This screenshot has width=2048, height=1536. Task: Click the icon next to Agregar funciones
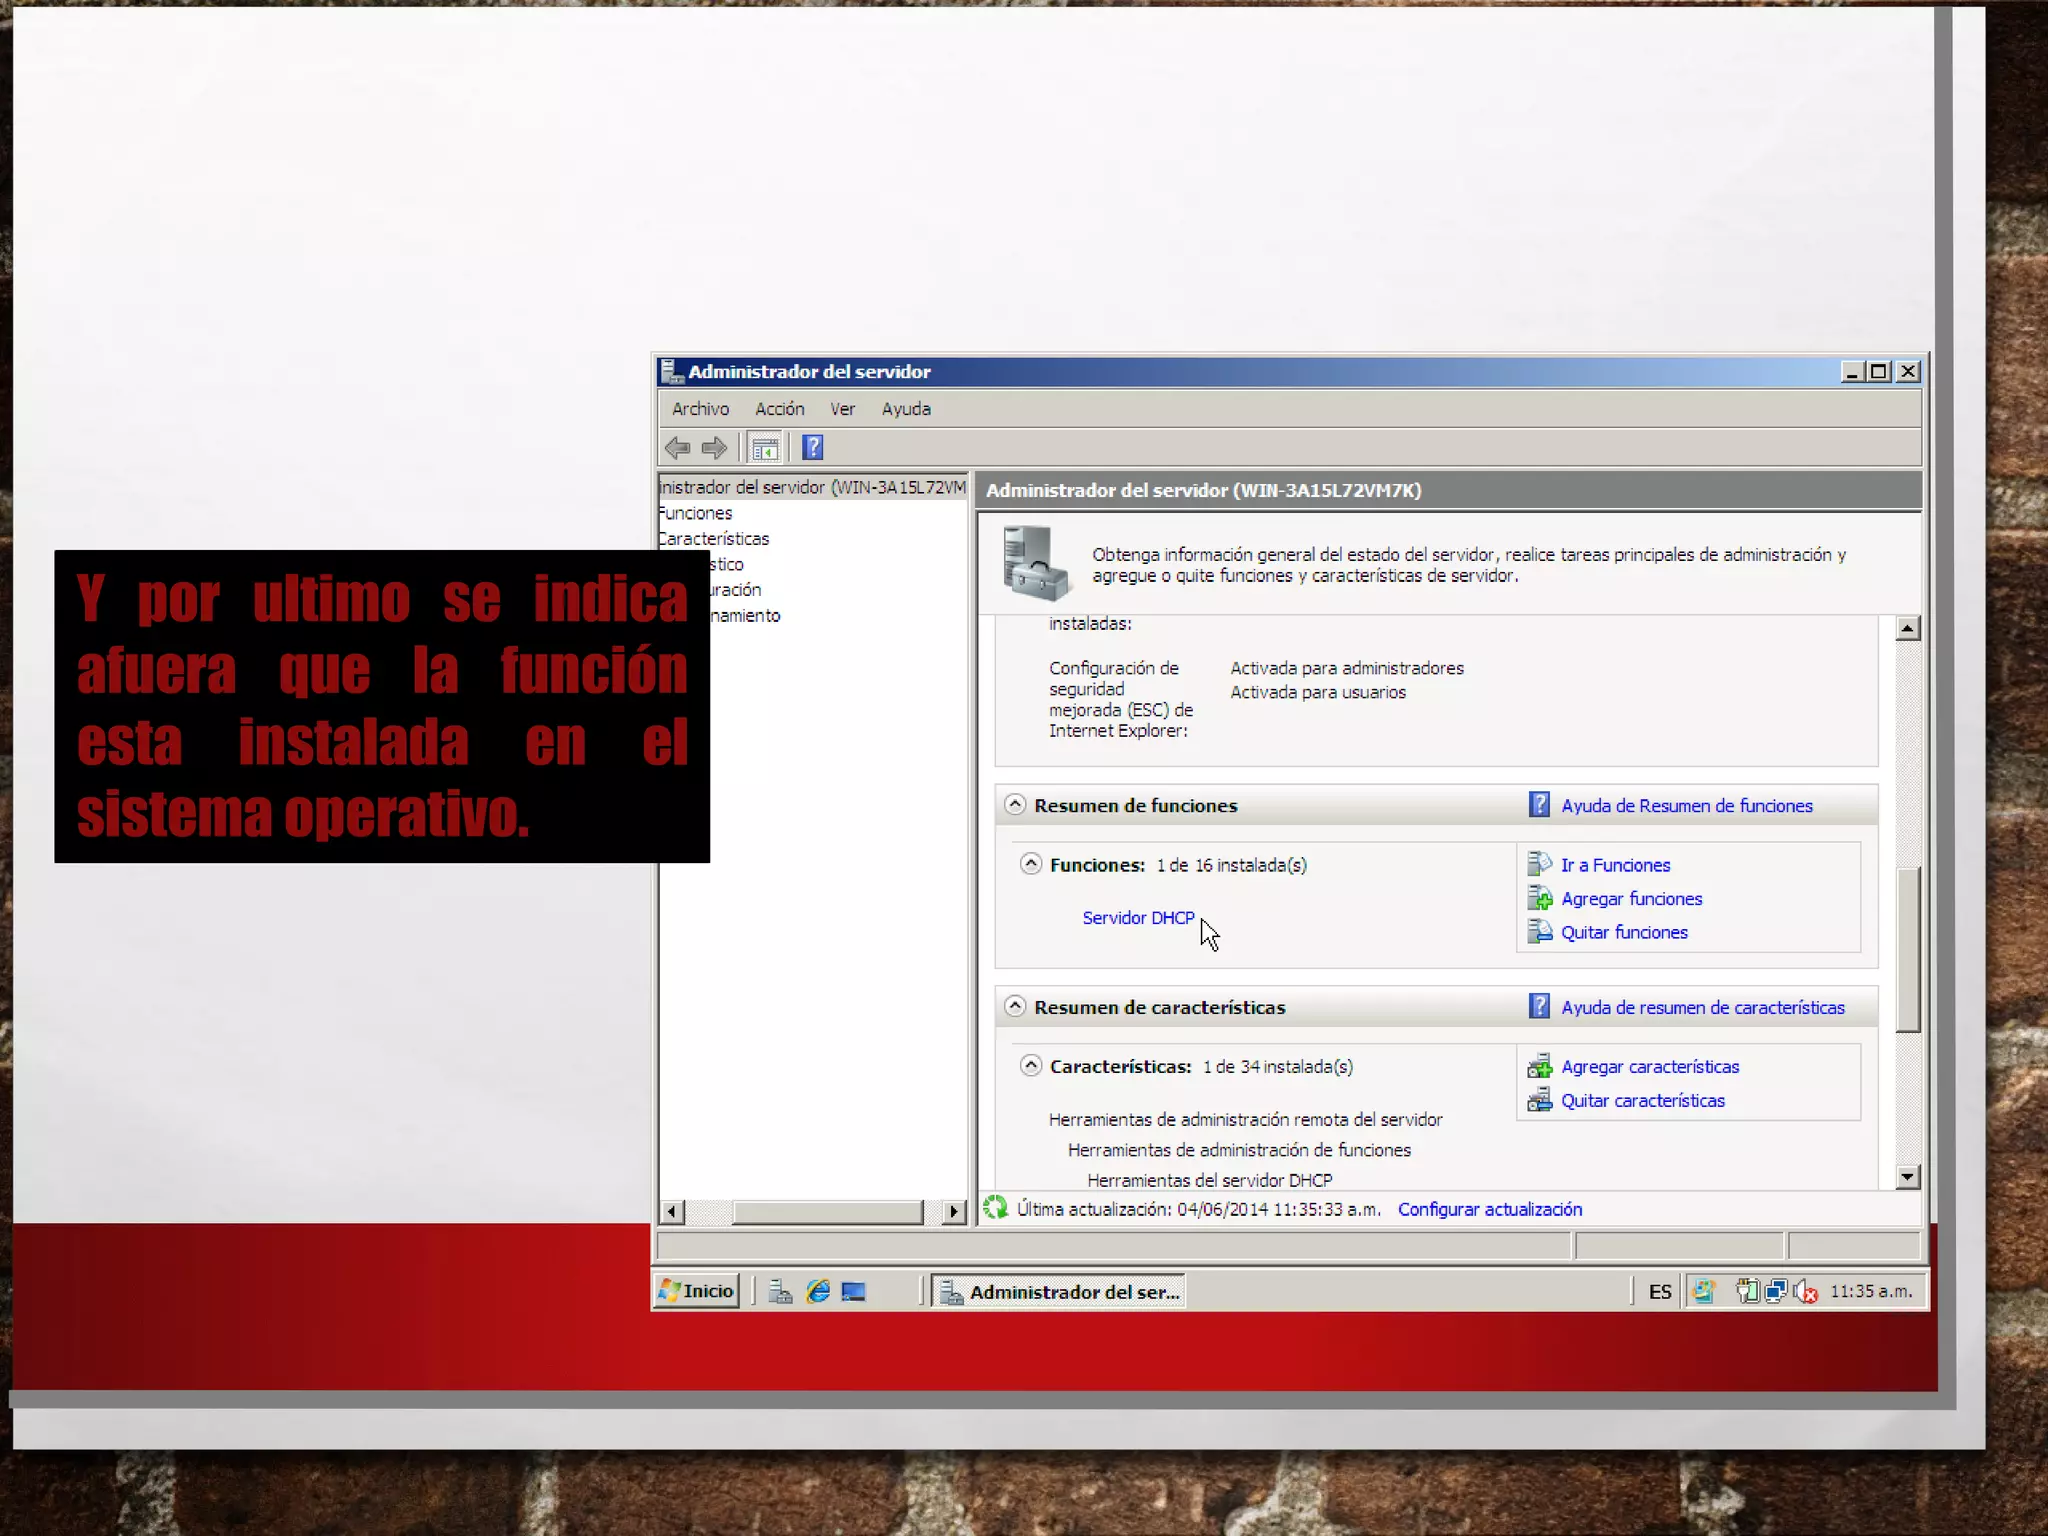pyautogui.click(x=1539, y=898)
